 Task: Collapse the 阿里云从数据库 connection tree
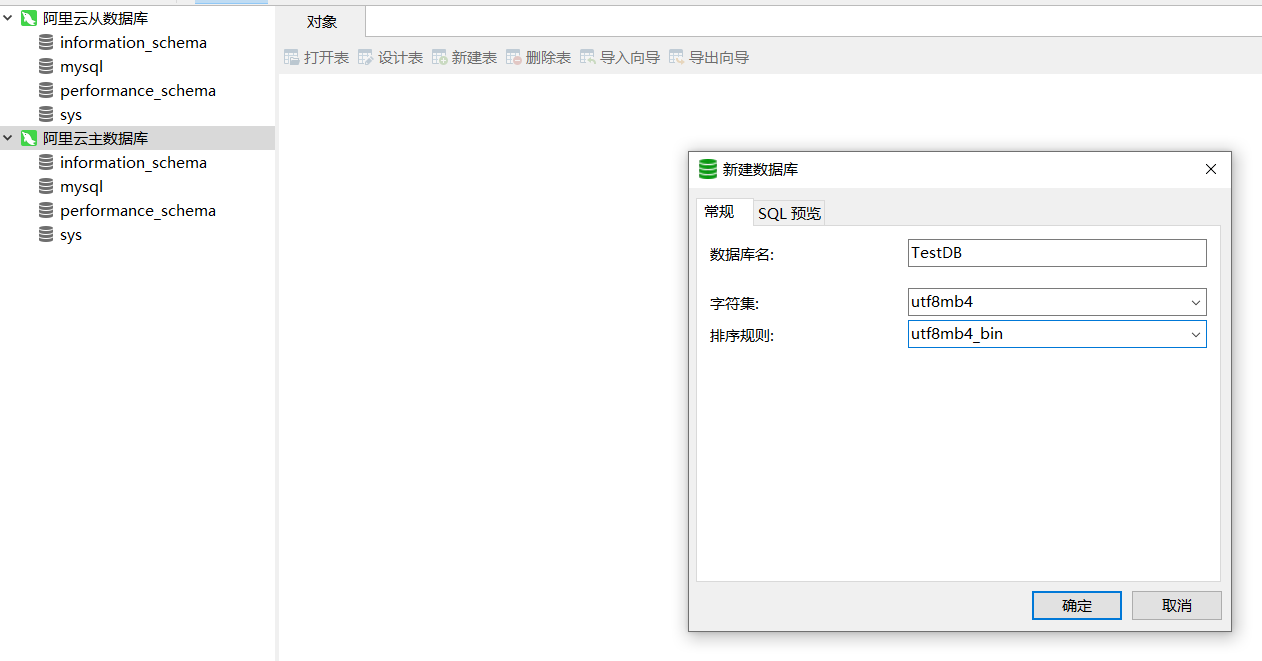click(x=8, y=18)
